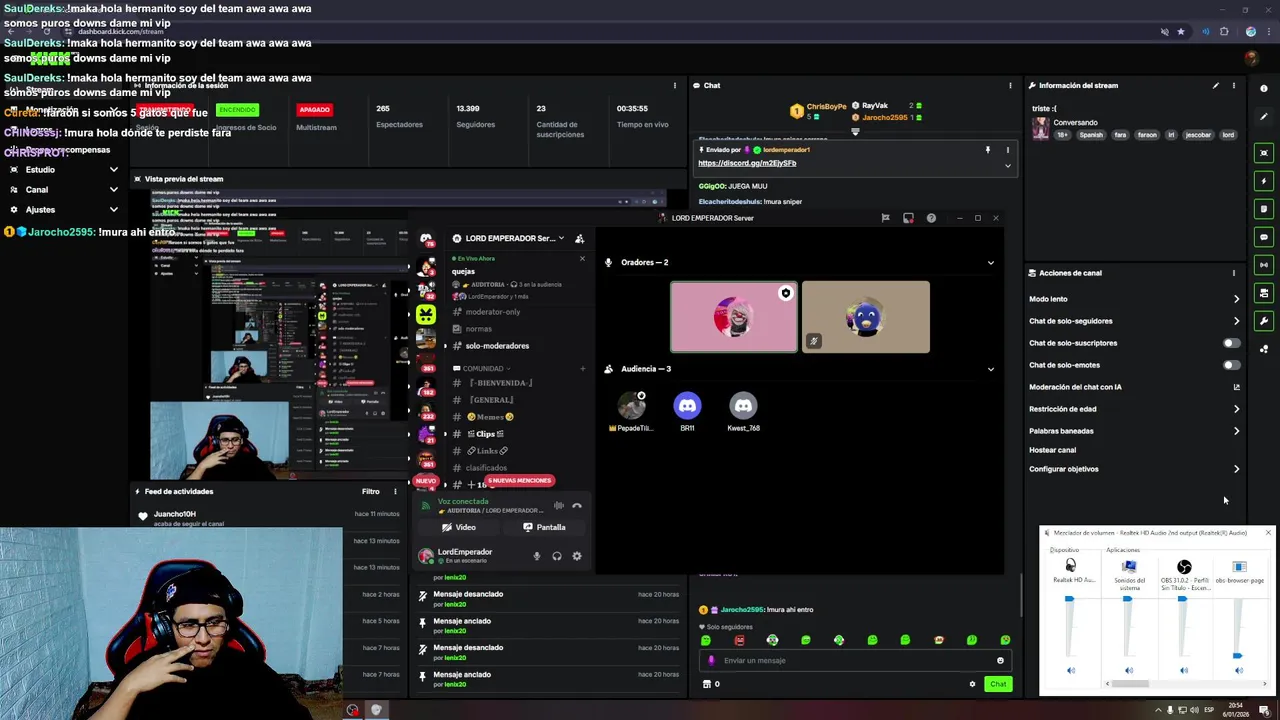
Task: Click the wrench sidebar icon
Action: [x=1264, y=321]
